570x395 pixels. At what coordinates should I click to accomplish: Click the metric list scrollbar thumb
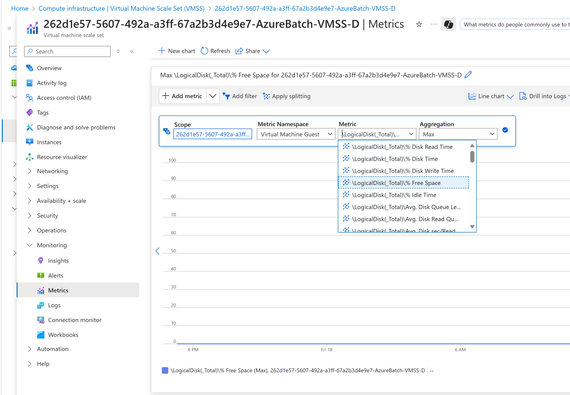click(x=472, y=157)
